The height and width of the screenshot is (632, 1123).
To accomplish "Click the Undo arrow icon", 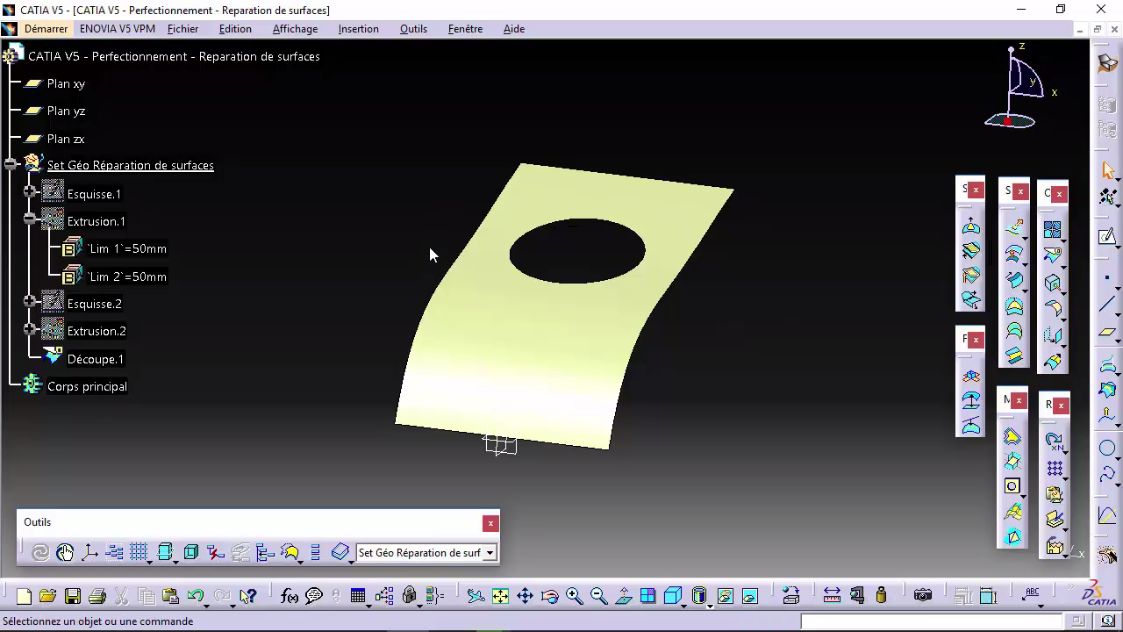I will pos(195,595).
